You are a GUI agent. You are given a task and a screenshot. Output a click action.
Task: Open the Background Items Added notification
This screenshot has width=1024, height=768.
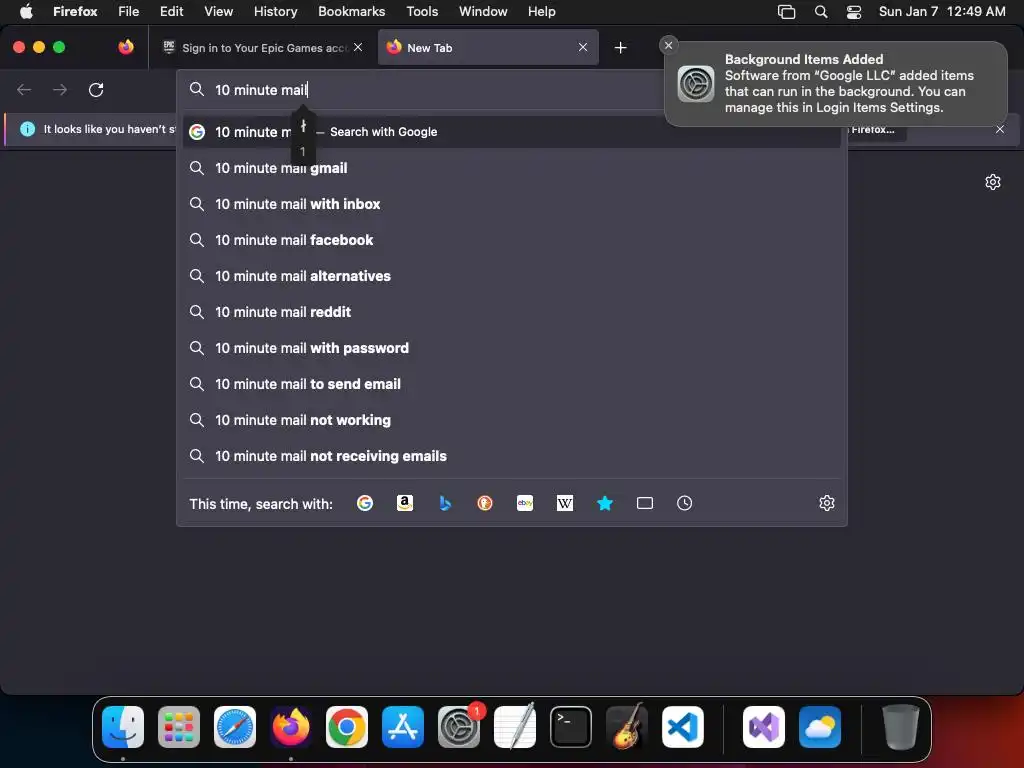click(836, 84)
